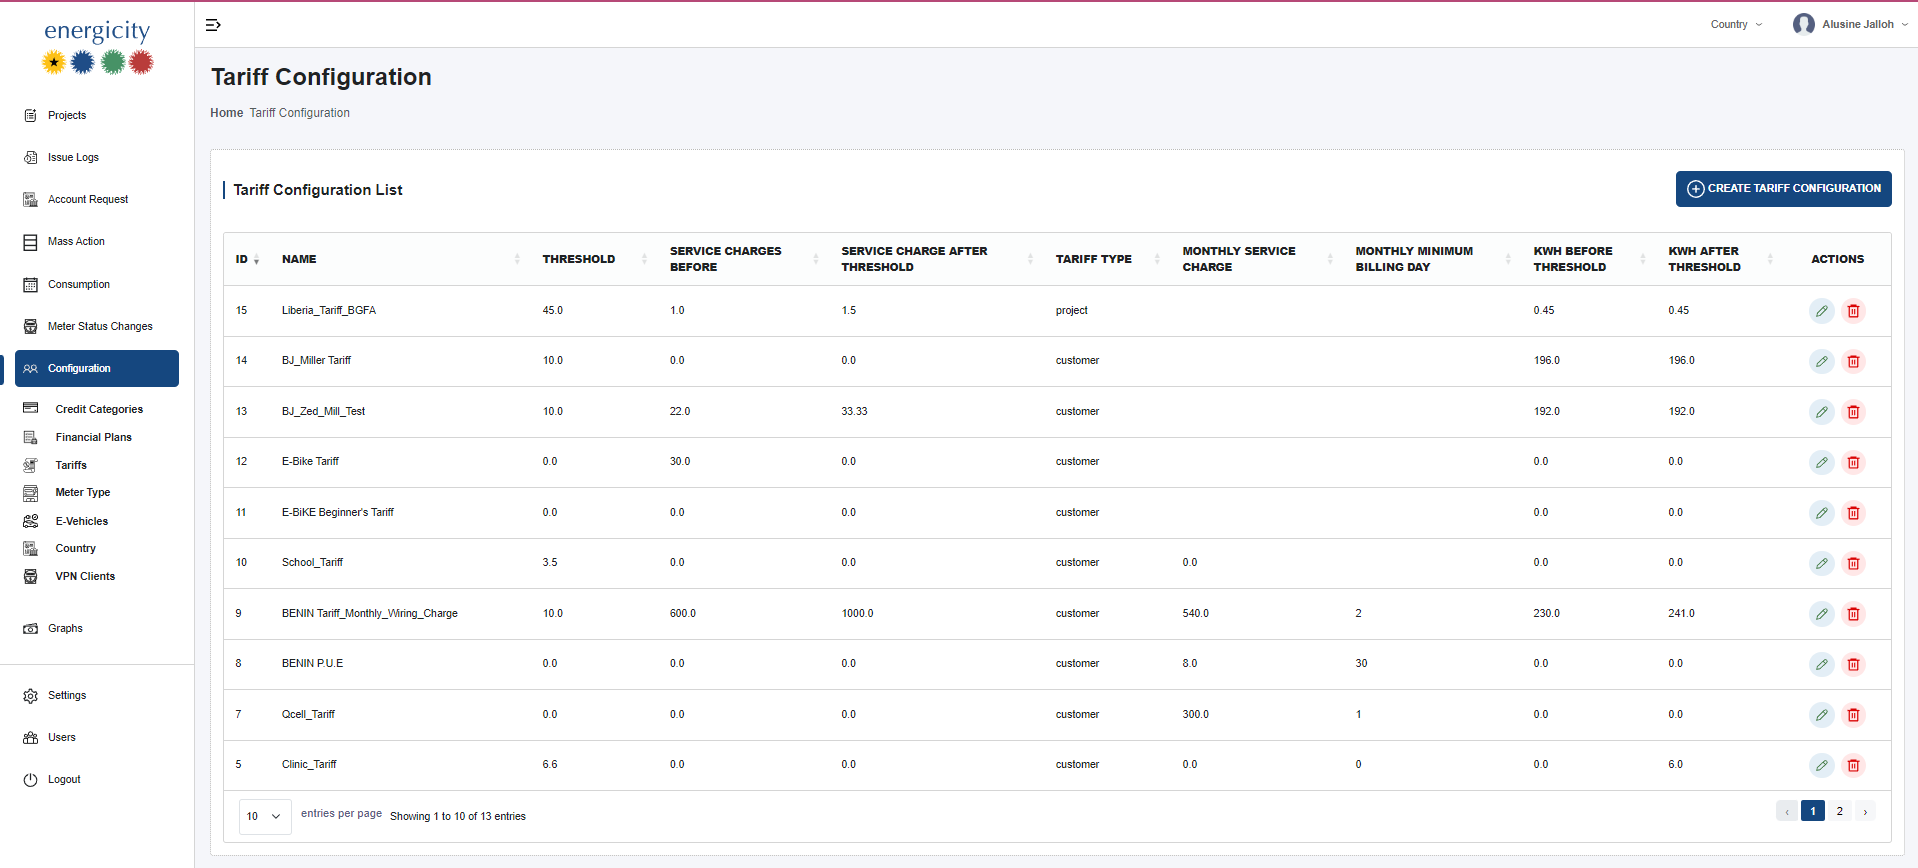Delete the Liberia_Tariff_BGFA tariff
1918x868 pixels.
(x=1853, y=311)
